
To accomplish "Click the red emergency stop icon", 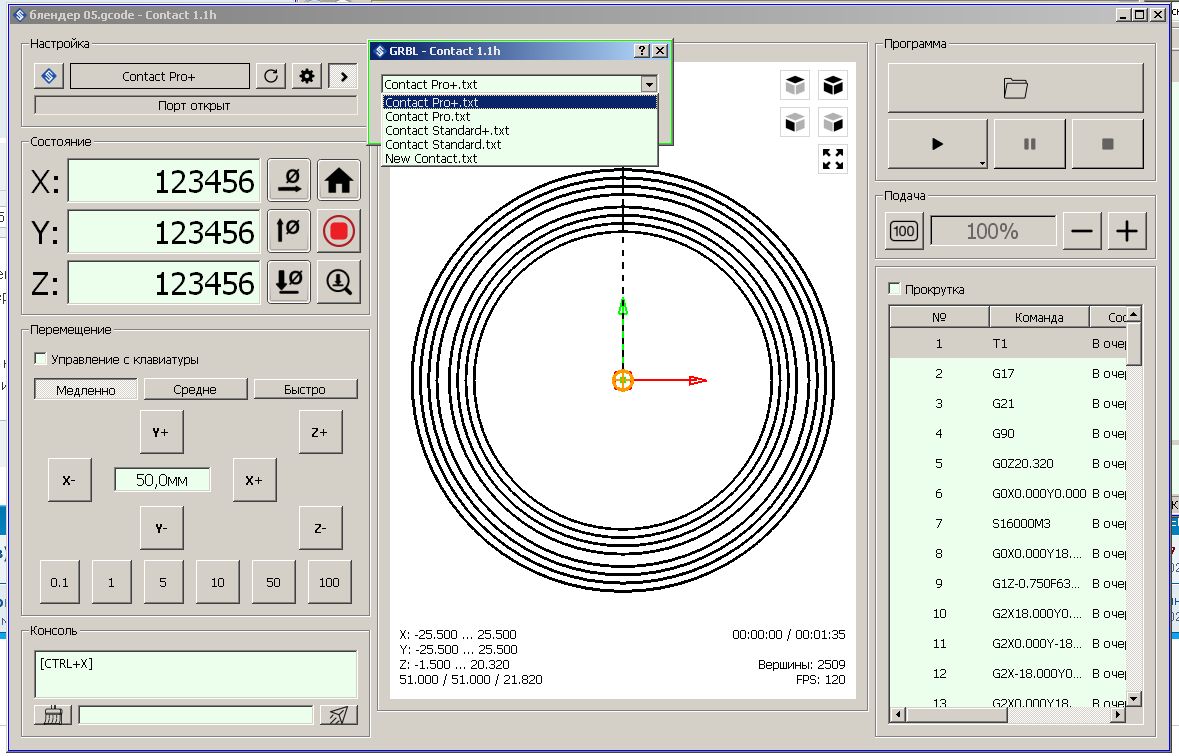I will [x=339, y=232].
